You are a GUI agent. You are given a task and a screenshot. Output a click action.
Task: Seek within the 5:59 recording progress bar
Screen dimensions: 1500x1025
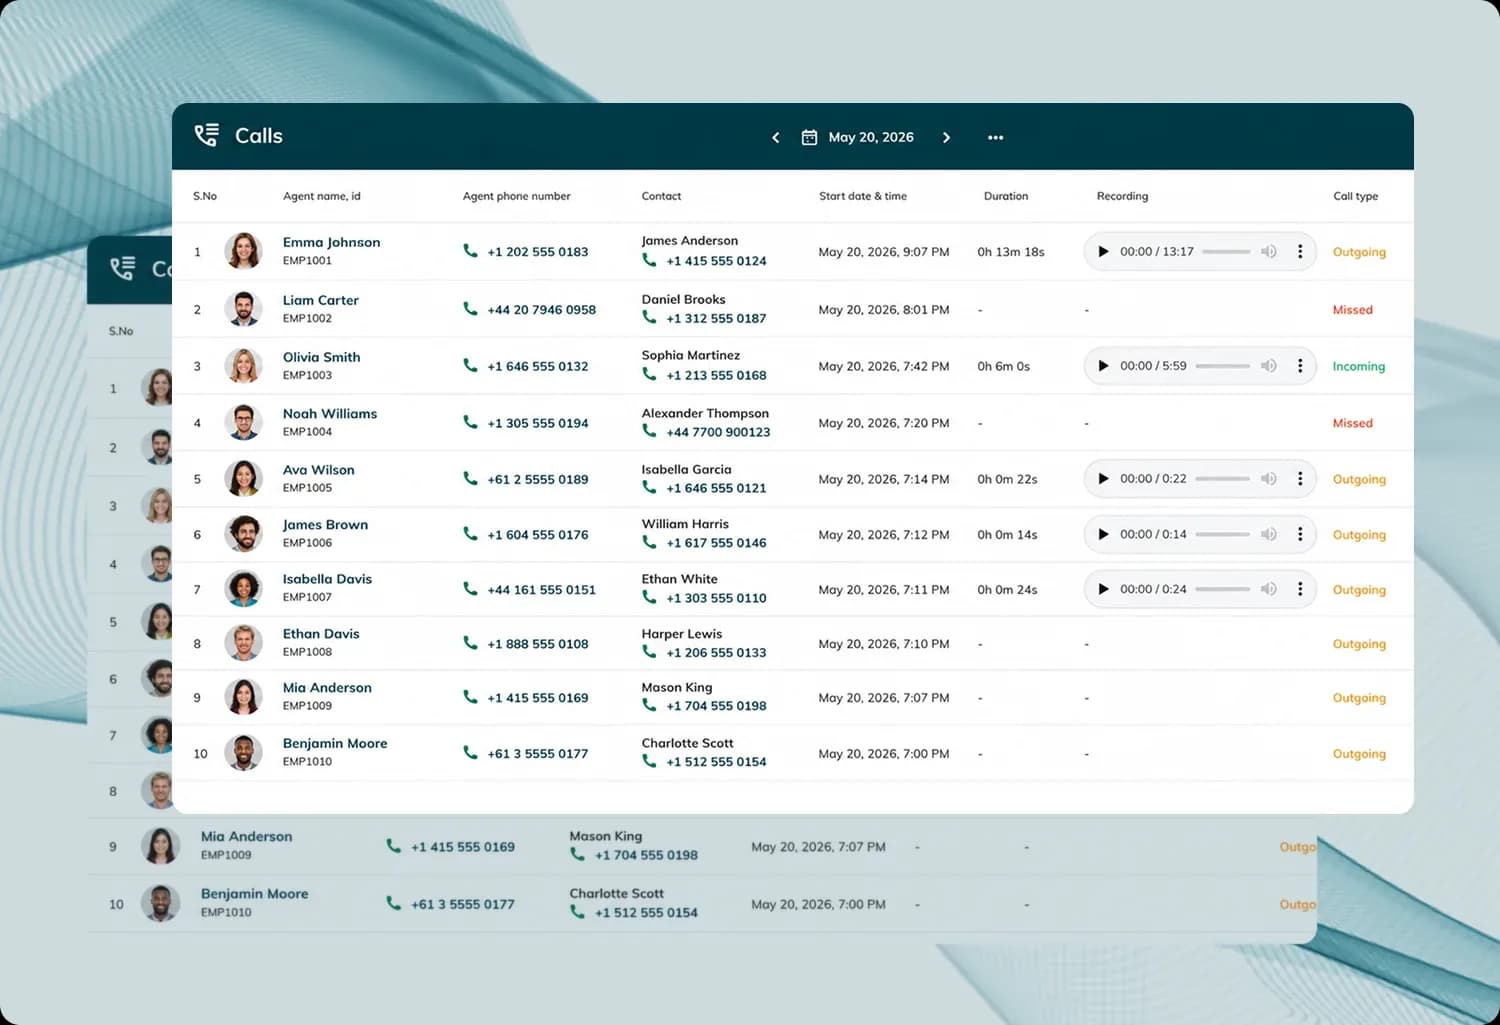(x=1223, y=366)
